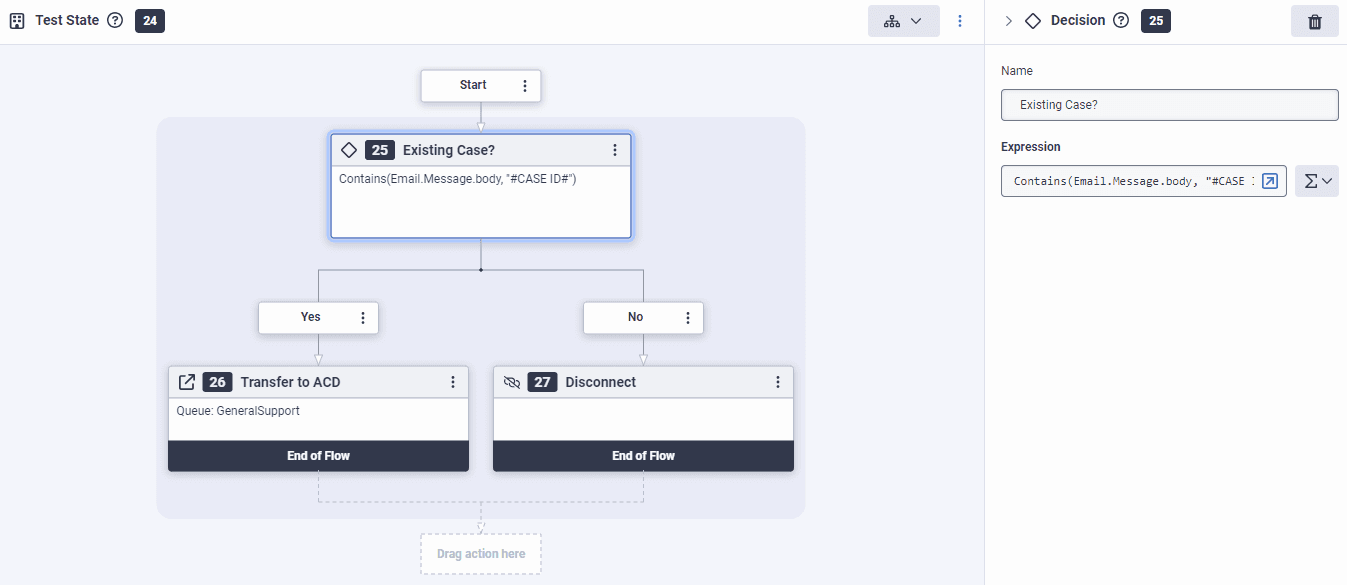Image resolution: width=1347 pixels, height=585 pixels.
Task: Click the diamond Decision icon in panel header
Action: pyautogui.click(x=1032, y=20)
